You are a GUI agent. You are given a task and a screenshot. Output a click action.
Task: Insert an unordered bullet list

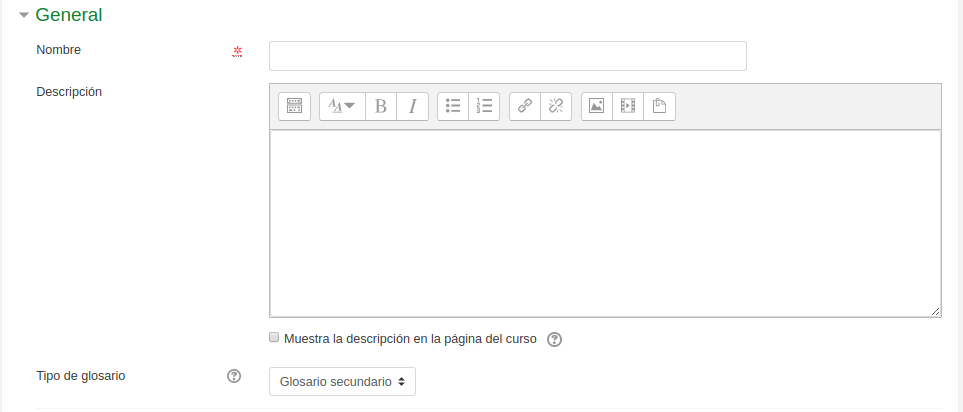[453, 106]
